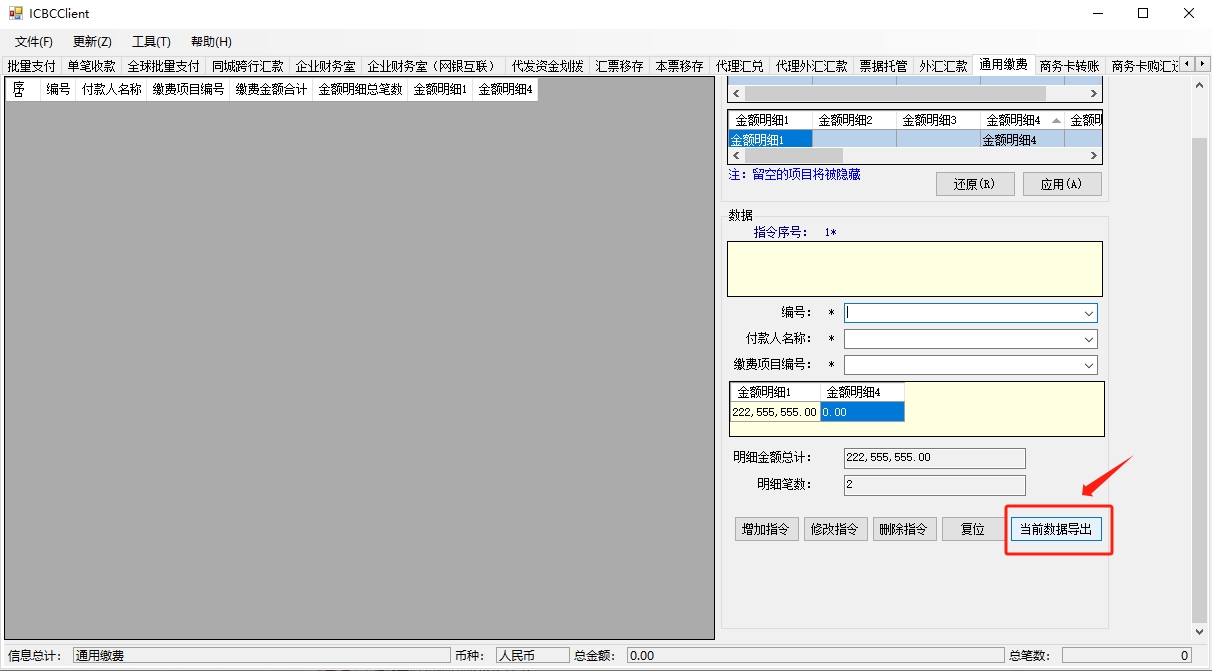
Task: Click the 编号 column header in left grid
Action: [58, 89]
